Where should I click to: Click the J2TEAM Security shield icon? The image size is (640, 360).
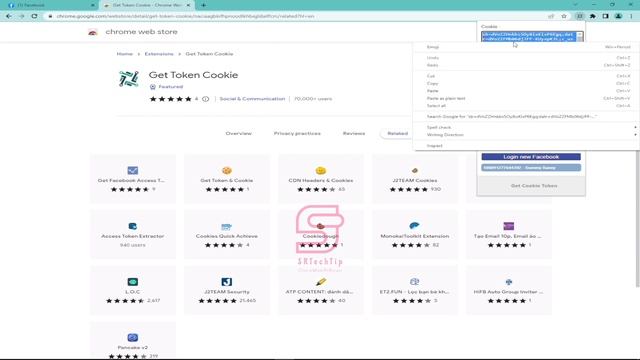227,282
